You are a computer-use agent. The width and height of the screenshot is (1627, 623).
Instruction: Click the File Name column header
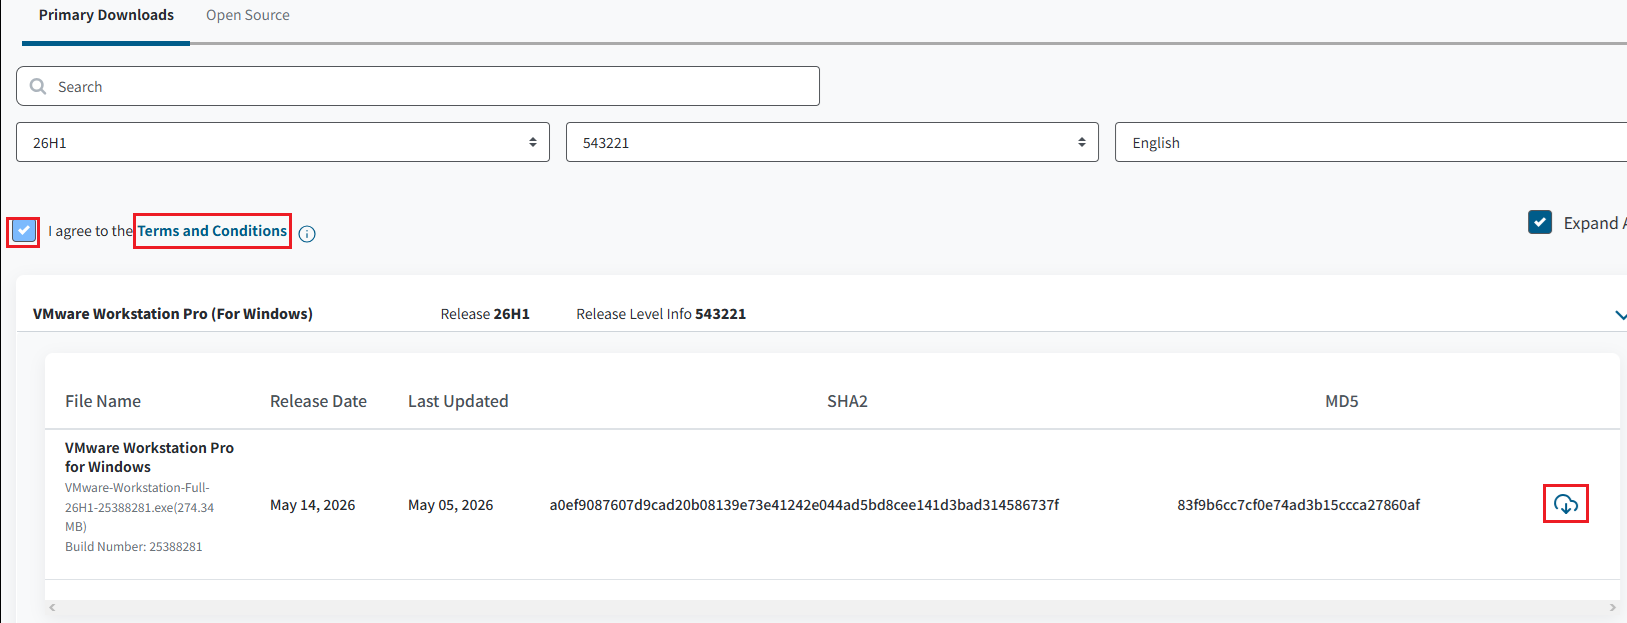point(103,401)
